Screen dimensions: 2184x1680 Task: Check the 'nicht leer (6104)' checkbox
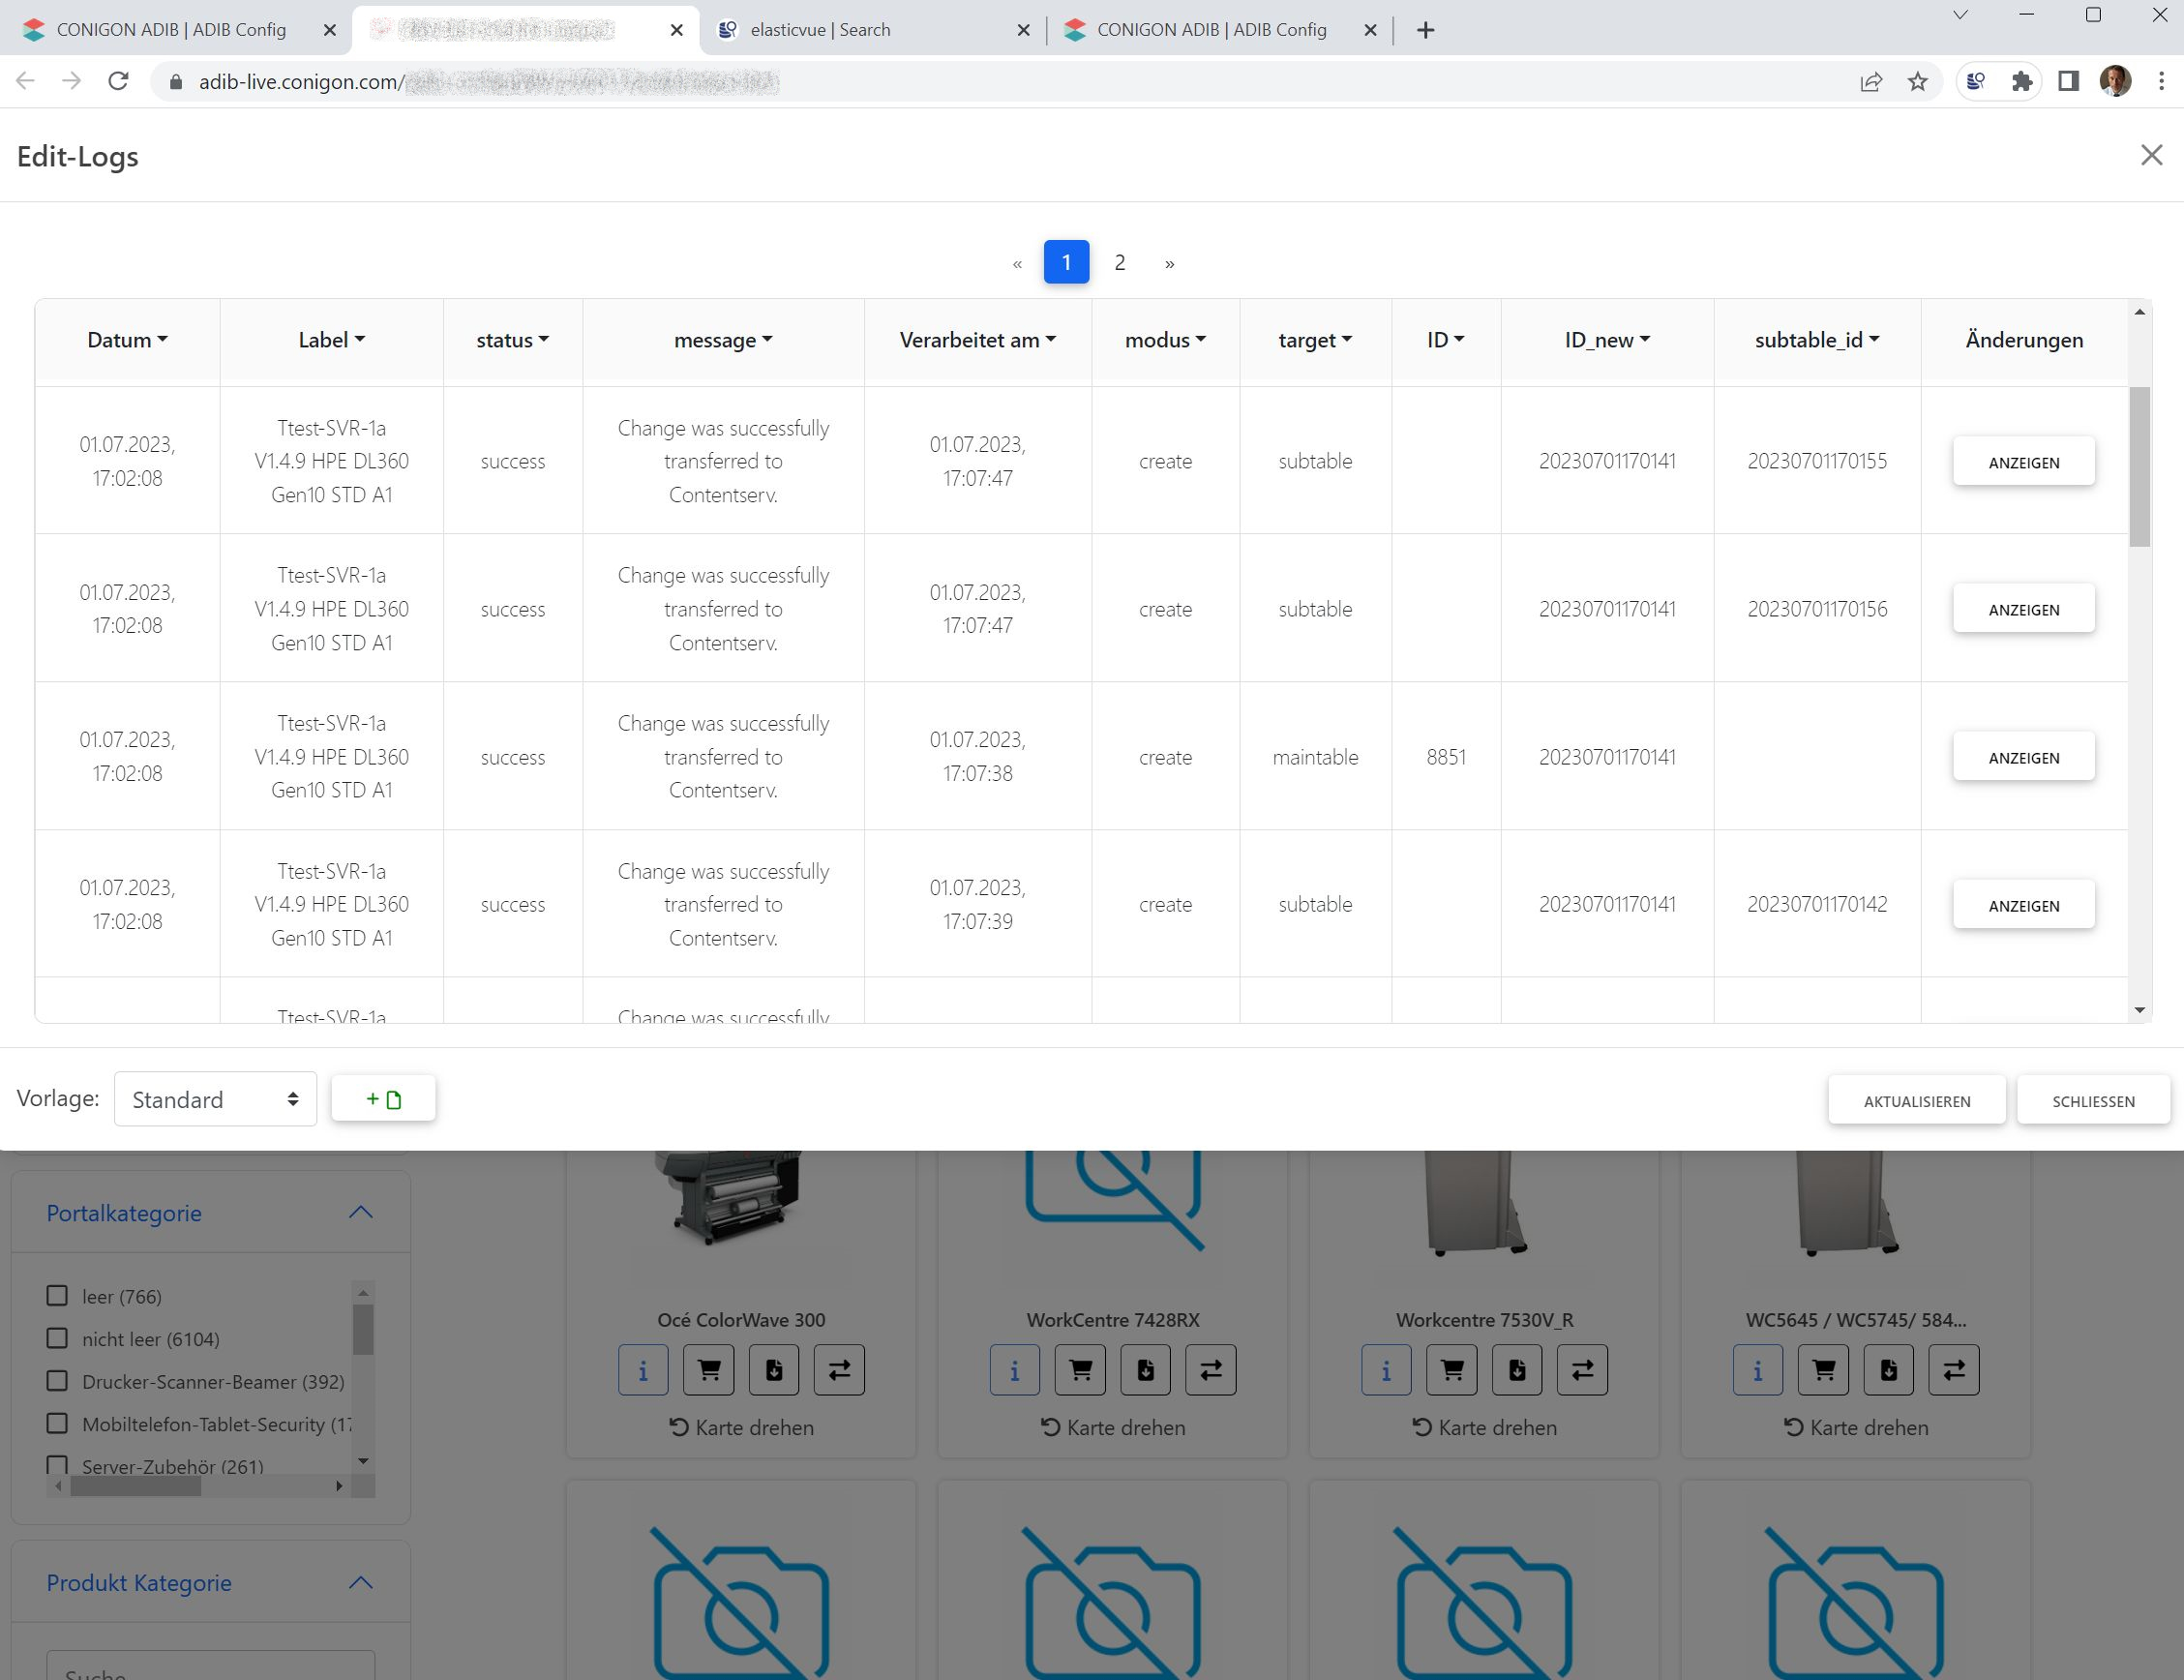pos(57,1338)
